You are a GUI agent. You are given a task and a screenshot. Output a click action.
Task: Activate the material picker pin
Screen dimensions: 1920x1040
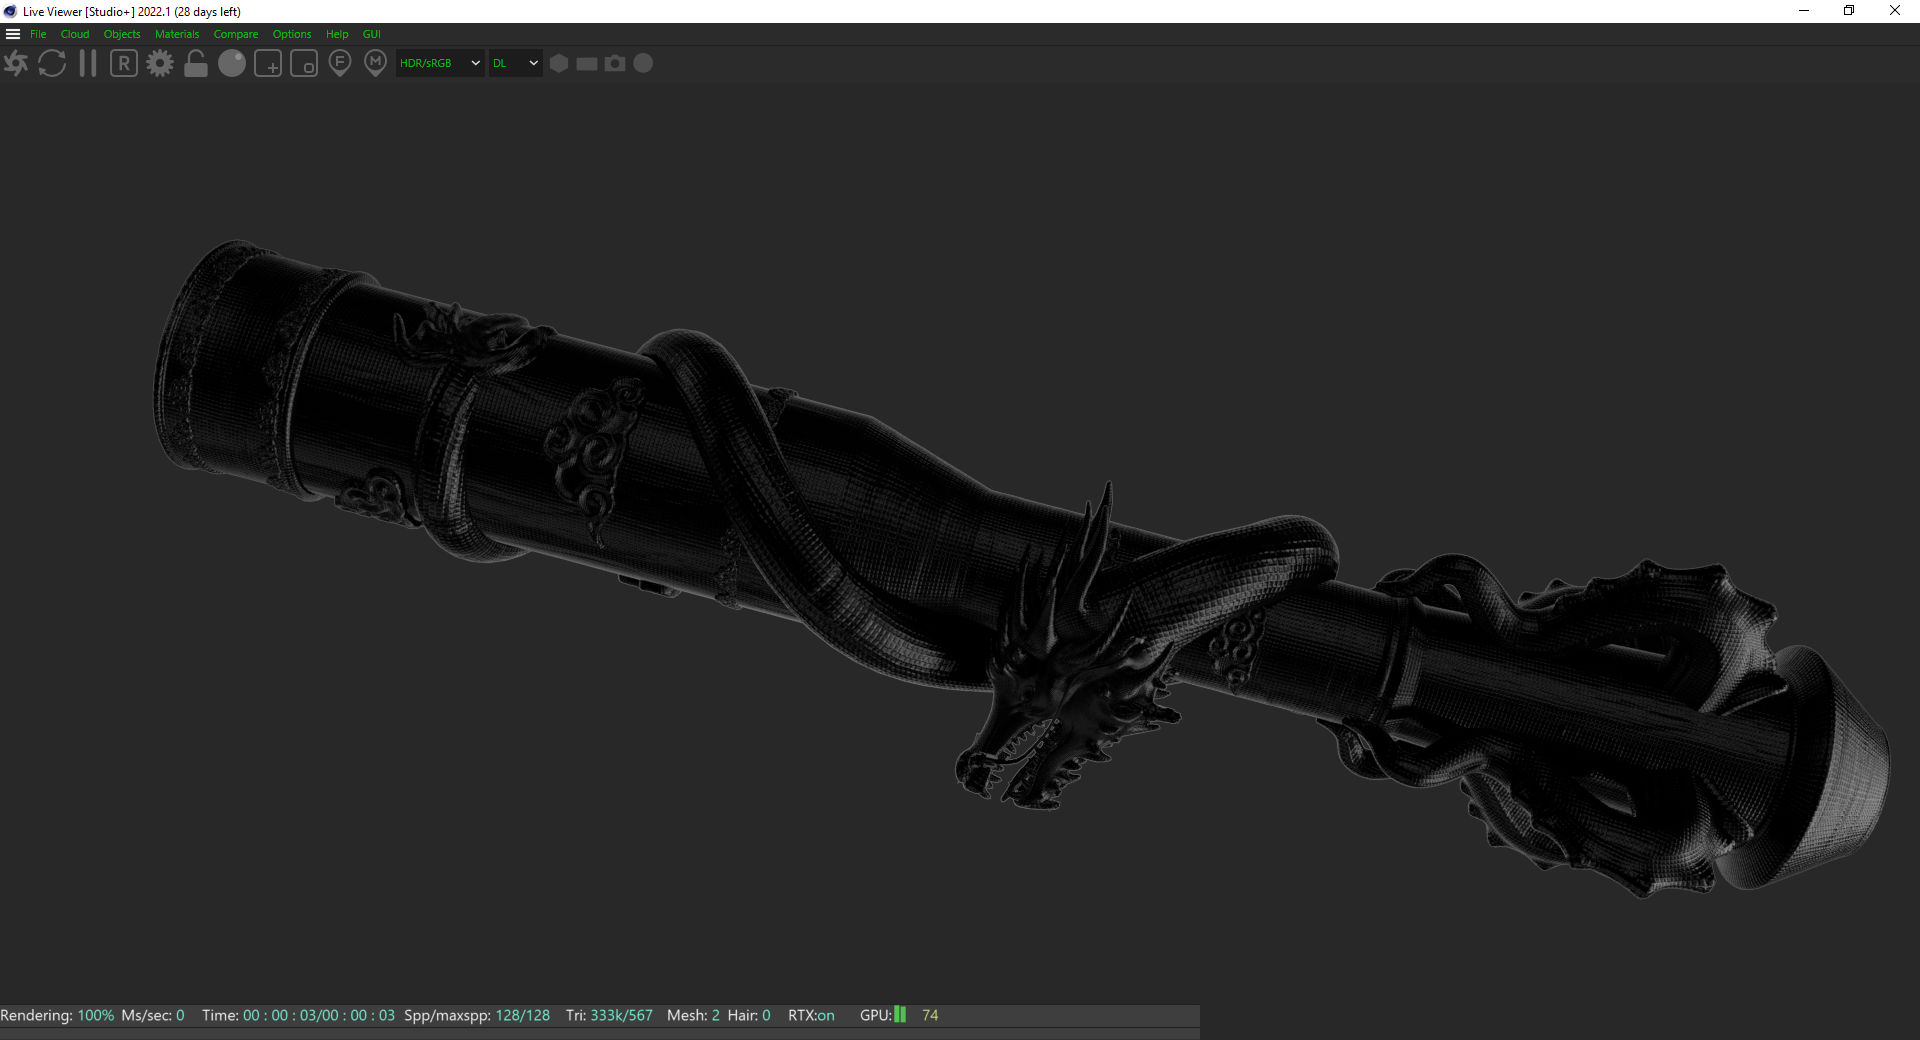375,64
